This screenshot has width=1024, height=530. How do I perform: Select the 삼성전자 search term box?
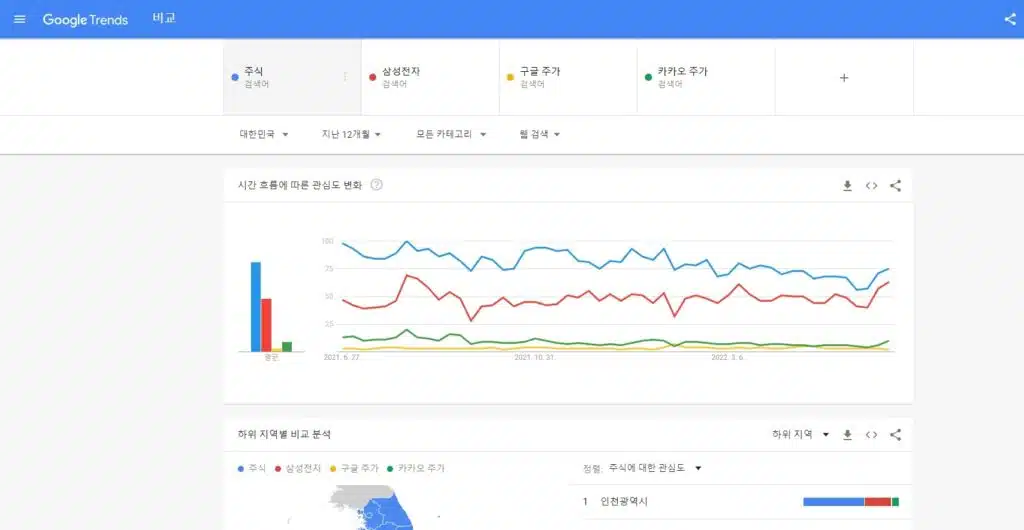tap(430, 77)
